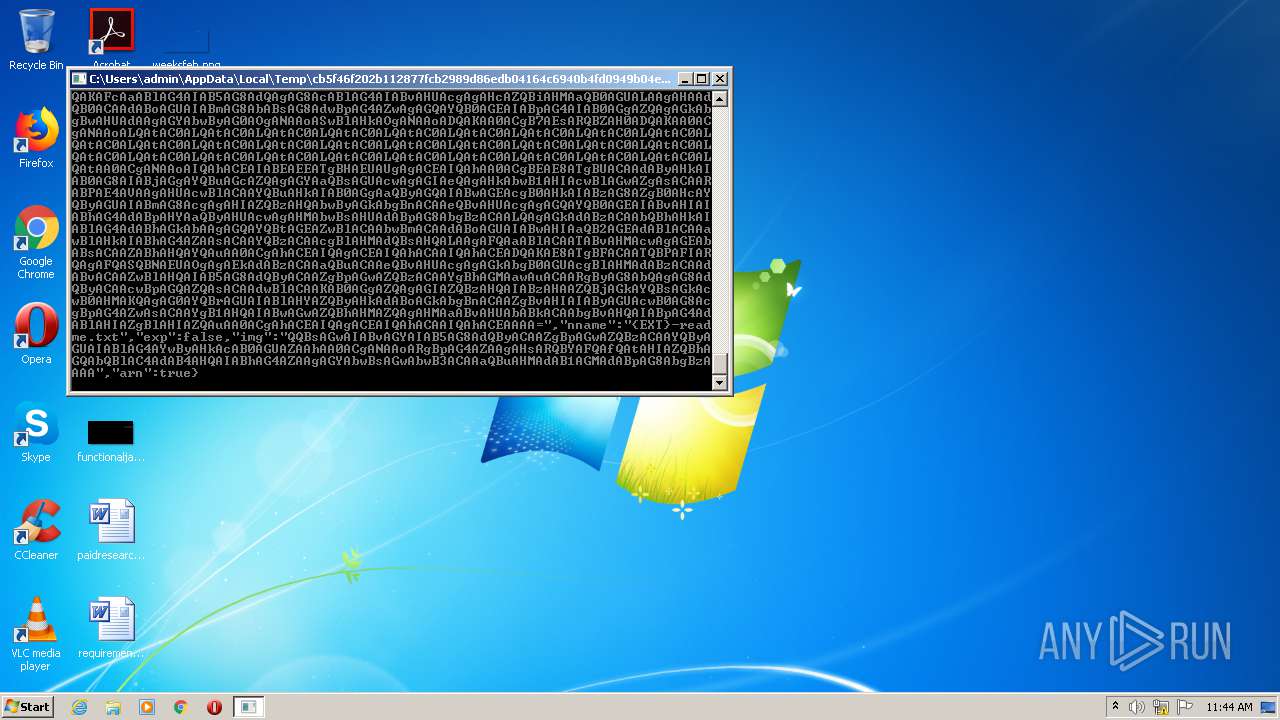Screen dimensions: 1280x720
Task: Launch CCleaner desktop shortcut
Action: click(36, 530)
